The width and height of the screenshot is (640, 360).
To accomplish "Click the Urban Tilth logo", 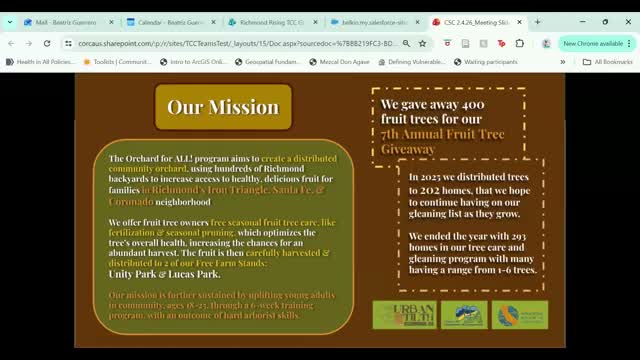I will (404, 315).
